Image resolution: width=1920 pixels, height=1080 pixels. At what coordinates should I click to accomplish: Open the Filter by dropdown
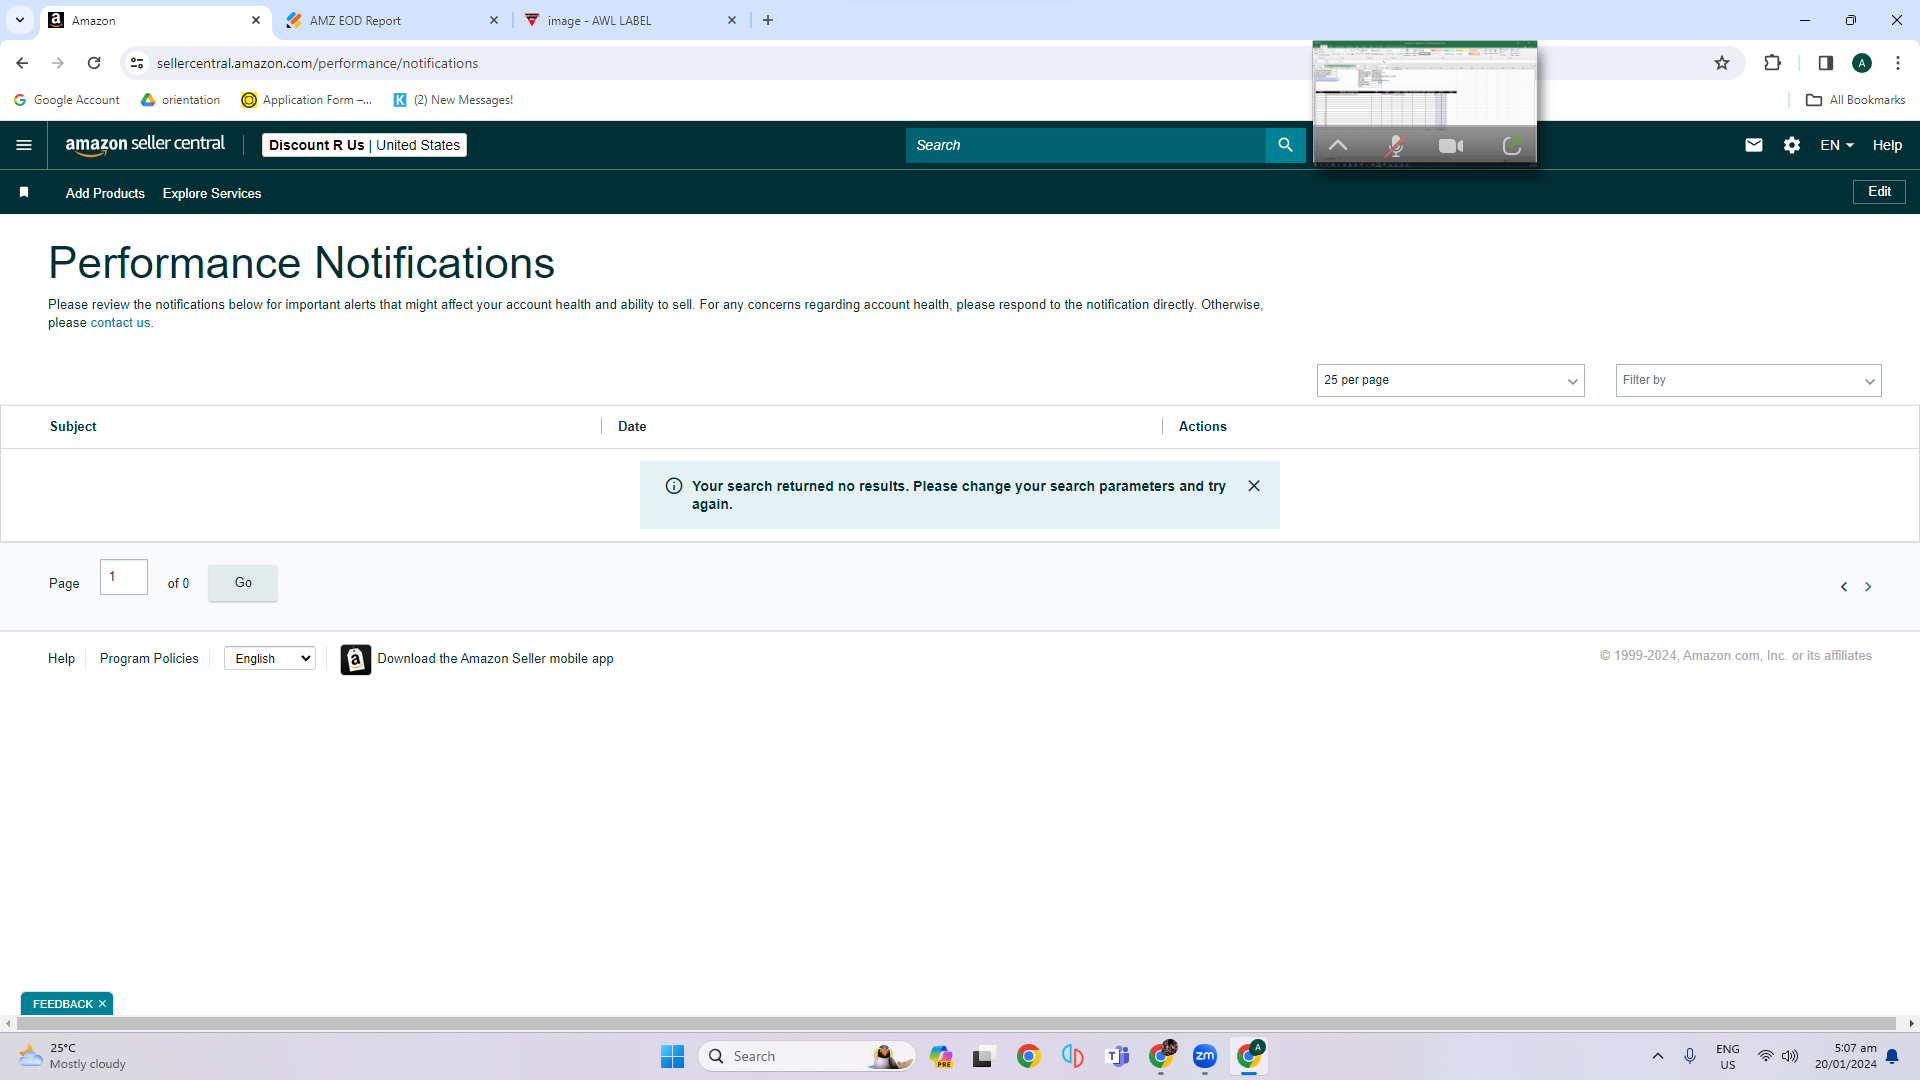tap(1748, 380)
